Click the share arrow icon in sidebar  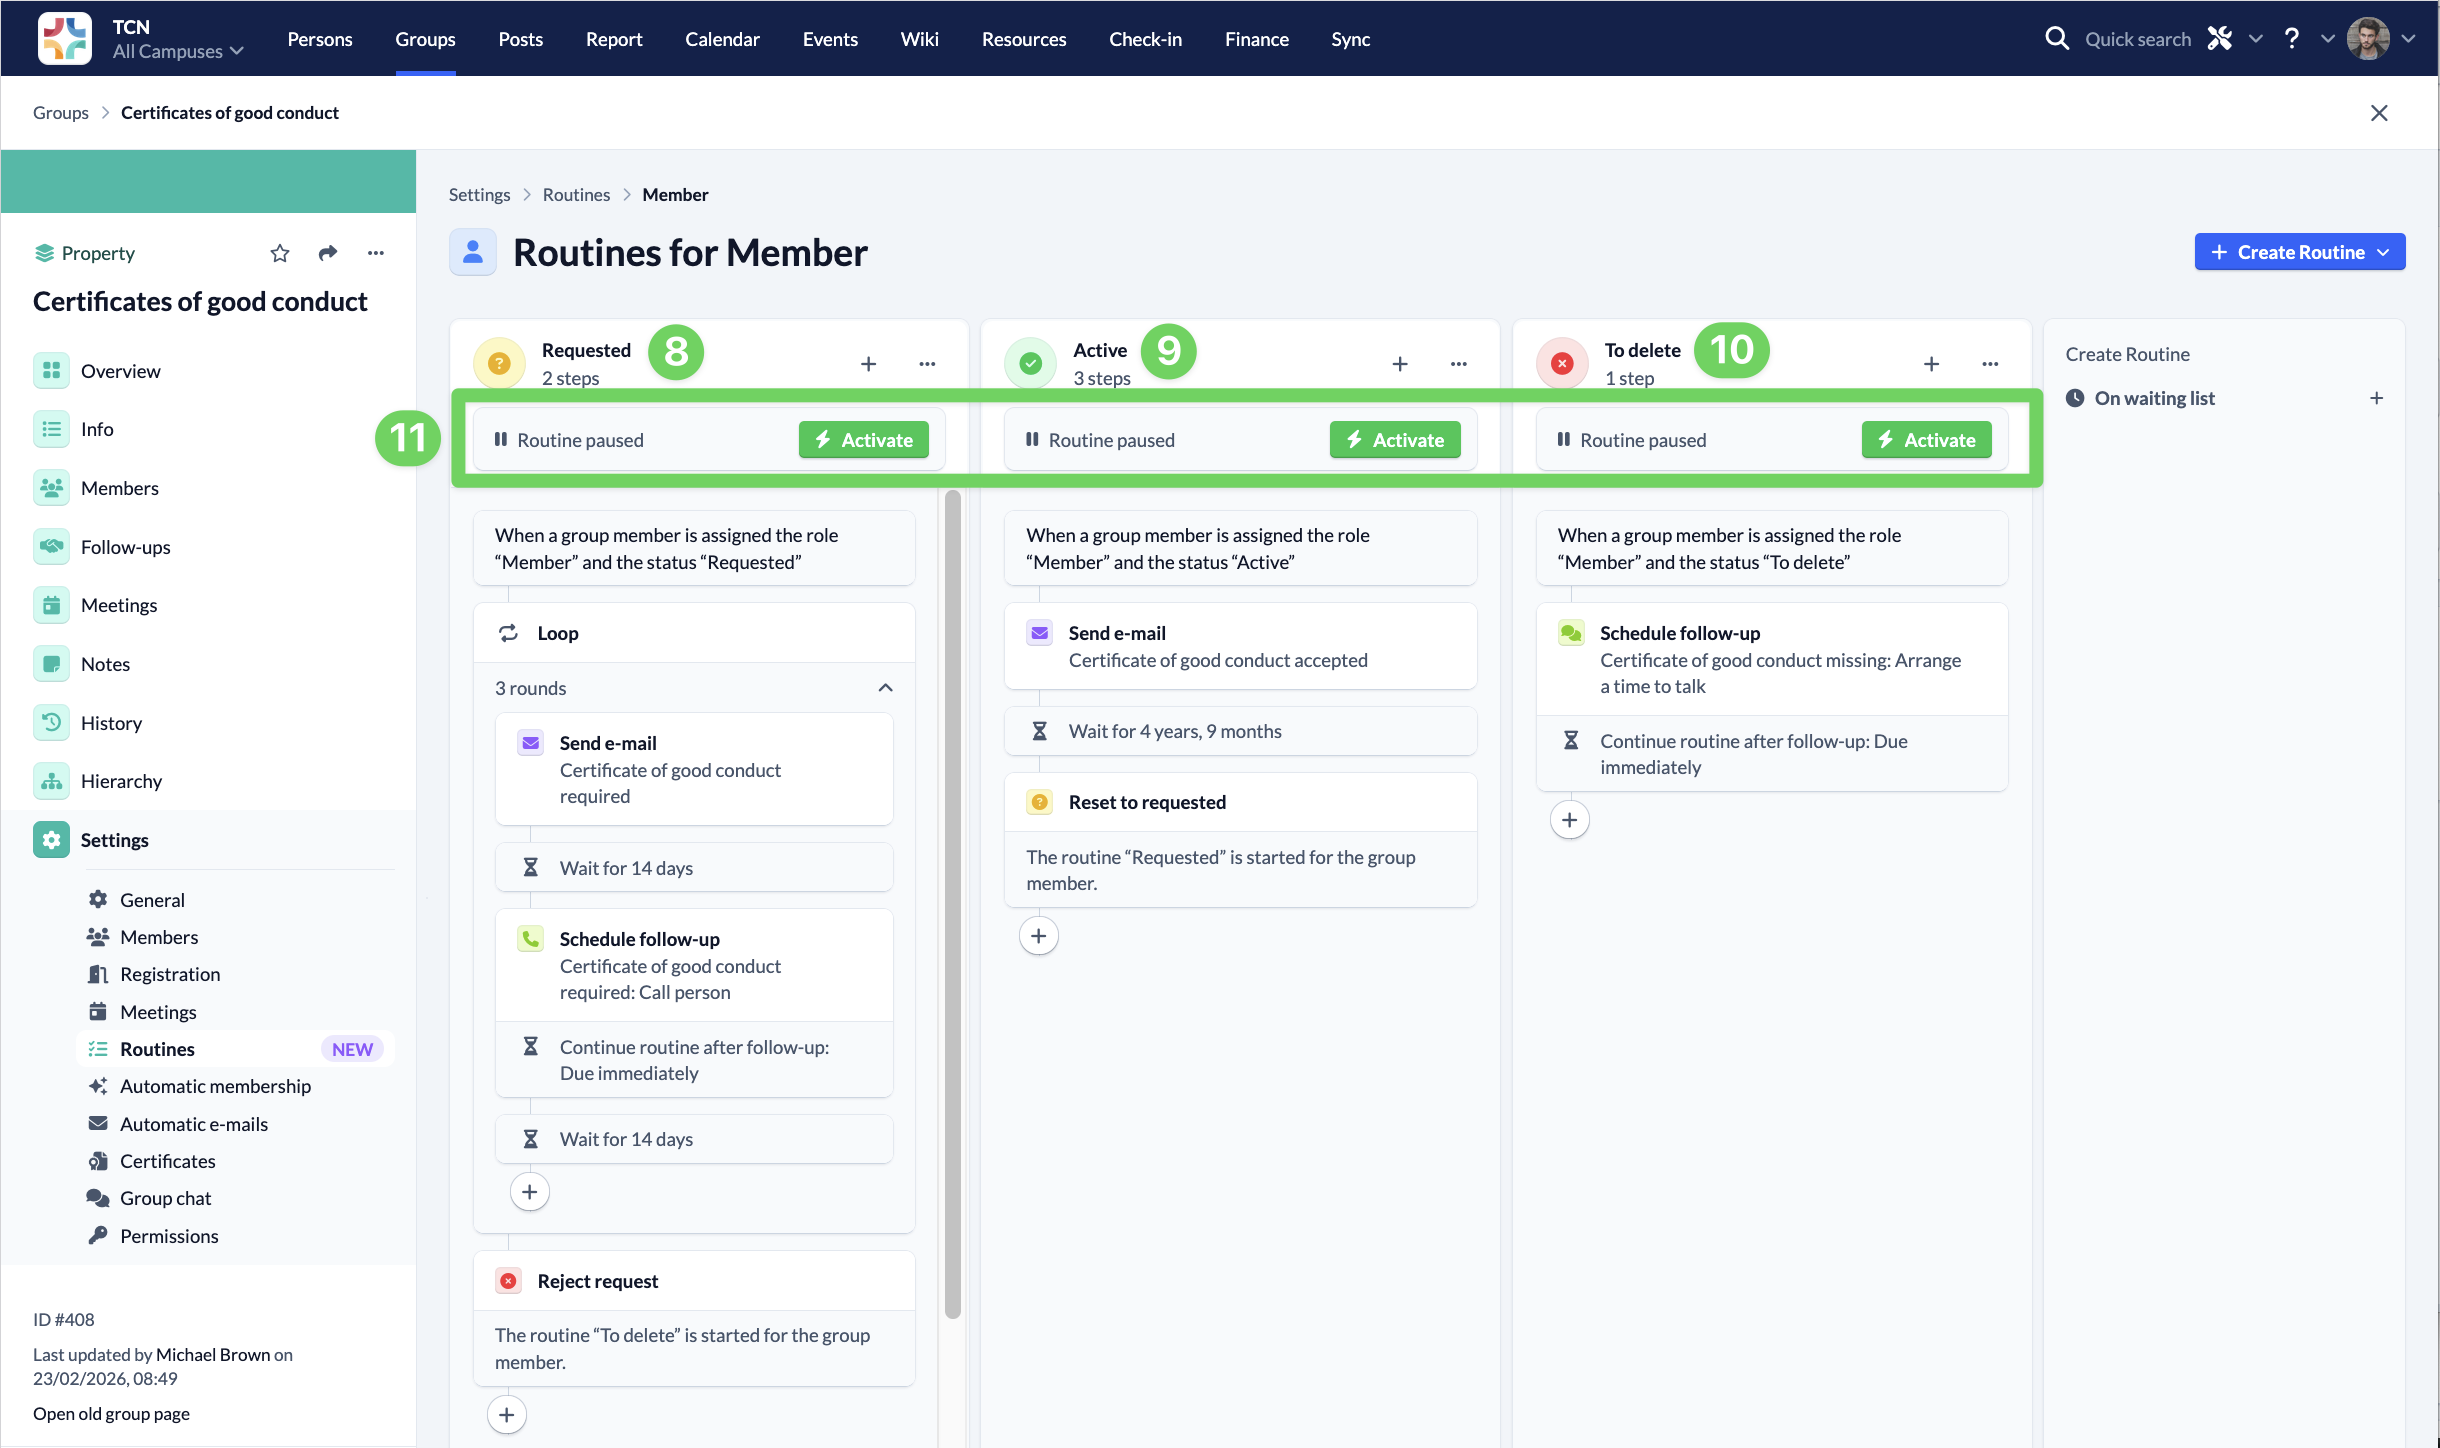tap(328, 253)
